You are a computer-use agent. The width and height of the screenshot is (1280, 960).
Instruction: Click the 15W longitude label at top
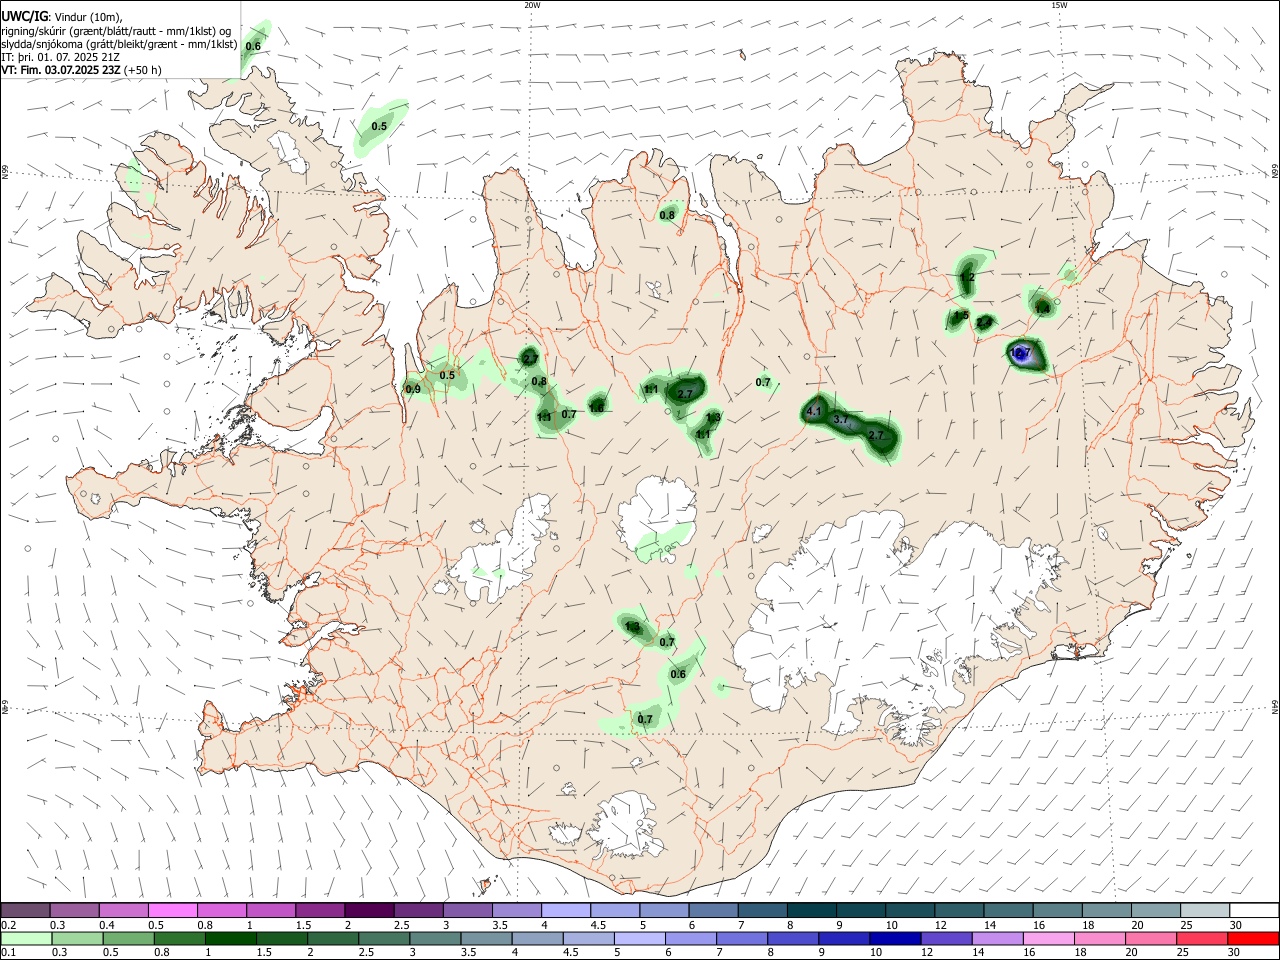1059,5
